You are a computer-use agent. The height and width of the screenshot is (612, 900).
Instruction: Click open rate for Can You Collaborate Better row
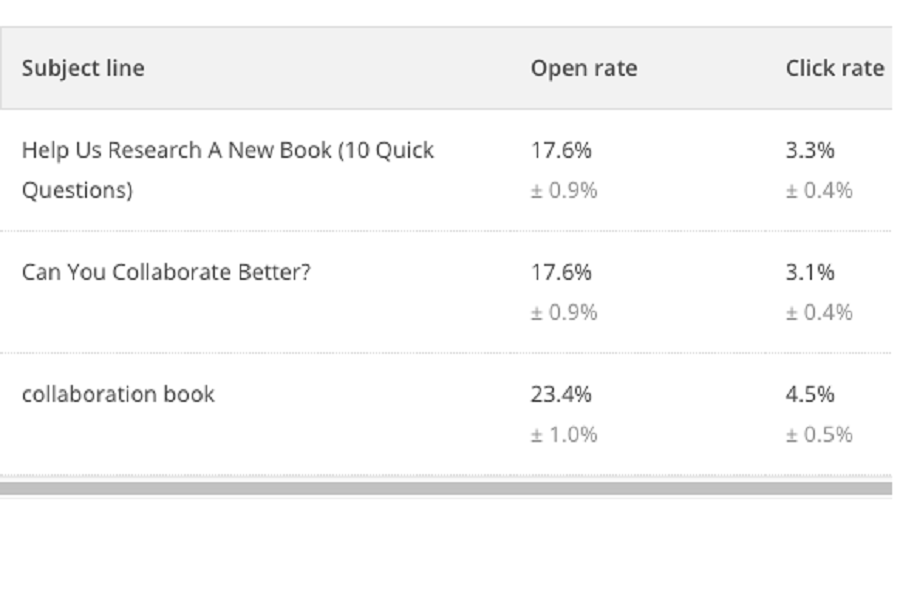pos(560,272)
